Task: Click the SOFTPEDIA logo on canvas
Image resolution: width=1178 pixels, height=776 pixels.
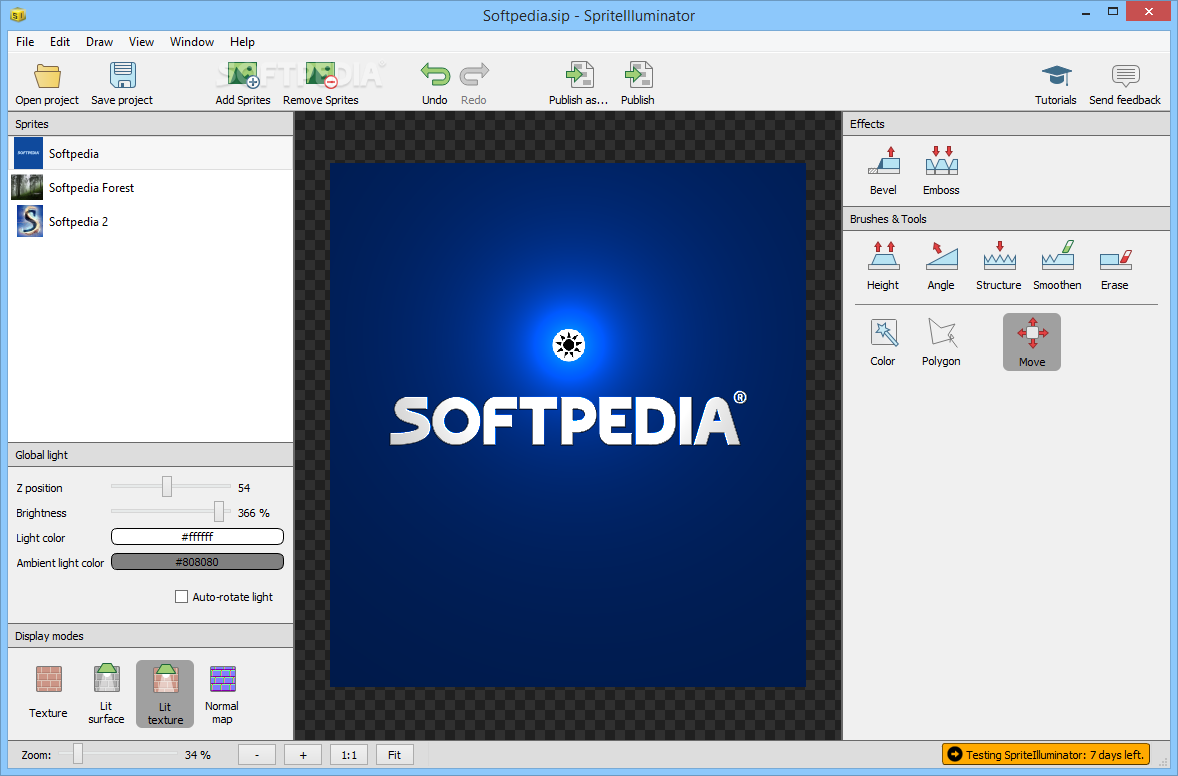Action: pos(568,419)
